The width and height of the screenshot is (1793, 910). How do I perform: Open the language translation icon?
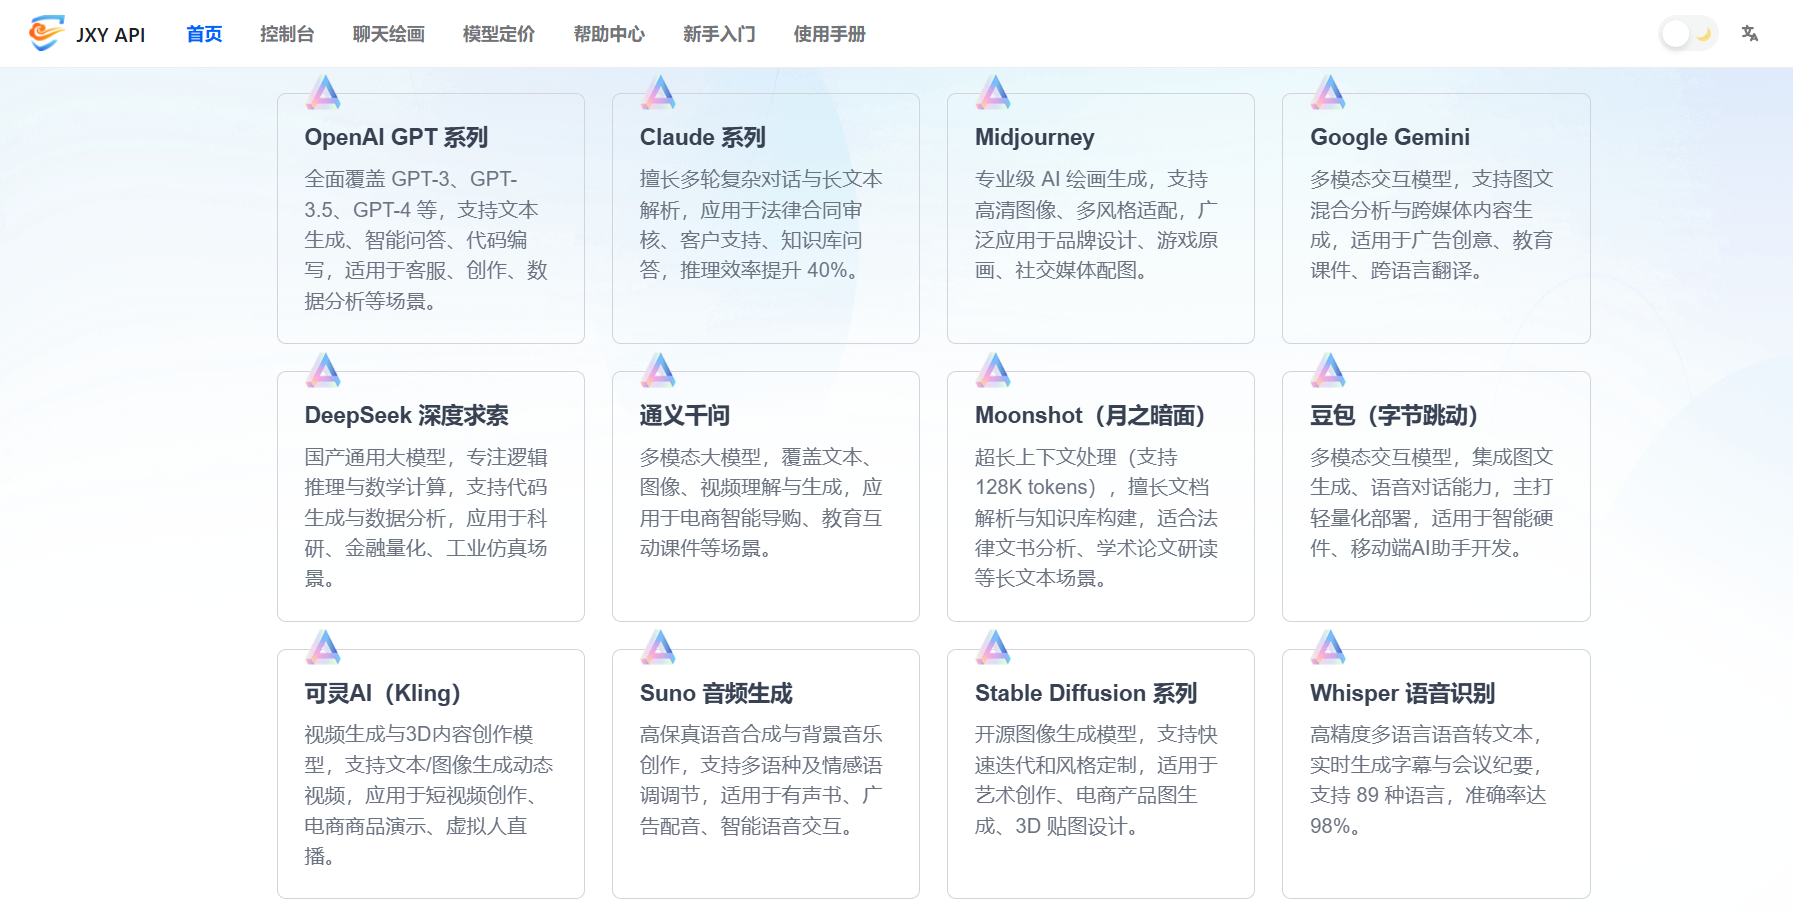click(x=1750, y=34)
